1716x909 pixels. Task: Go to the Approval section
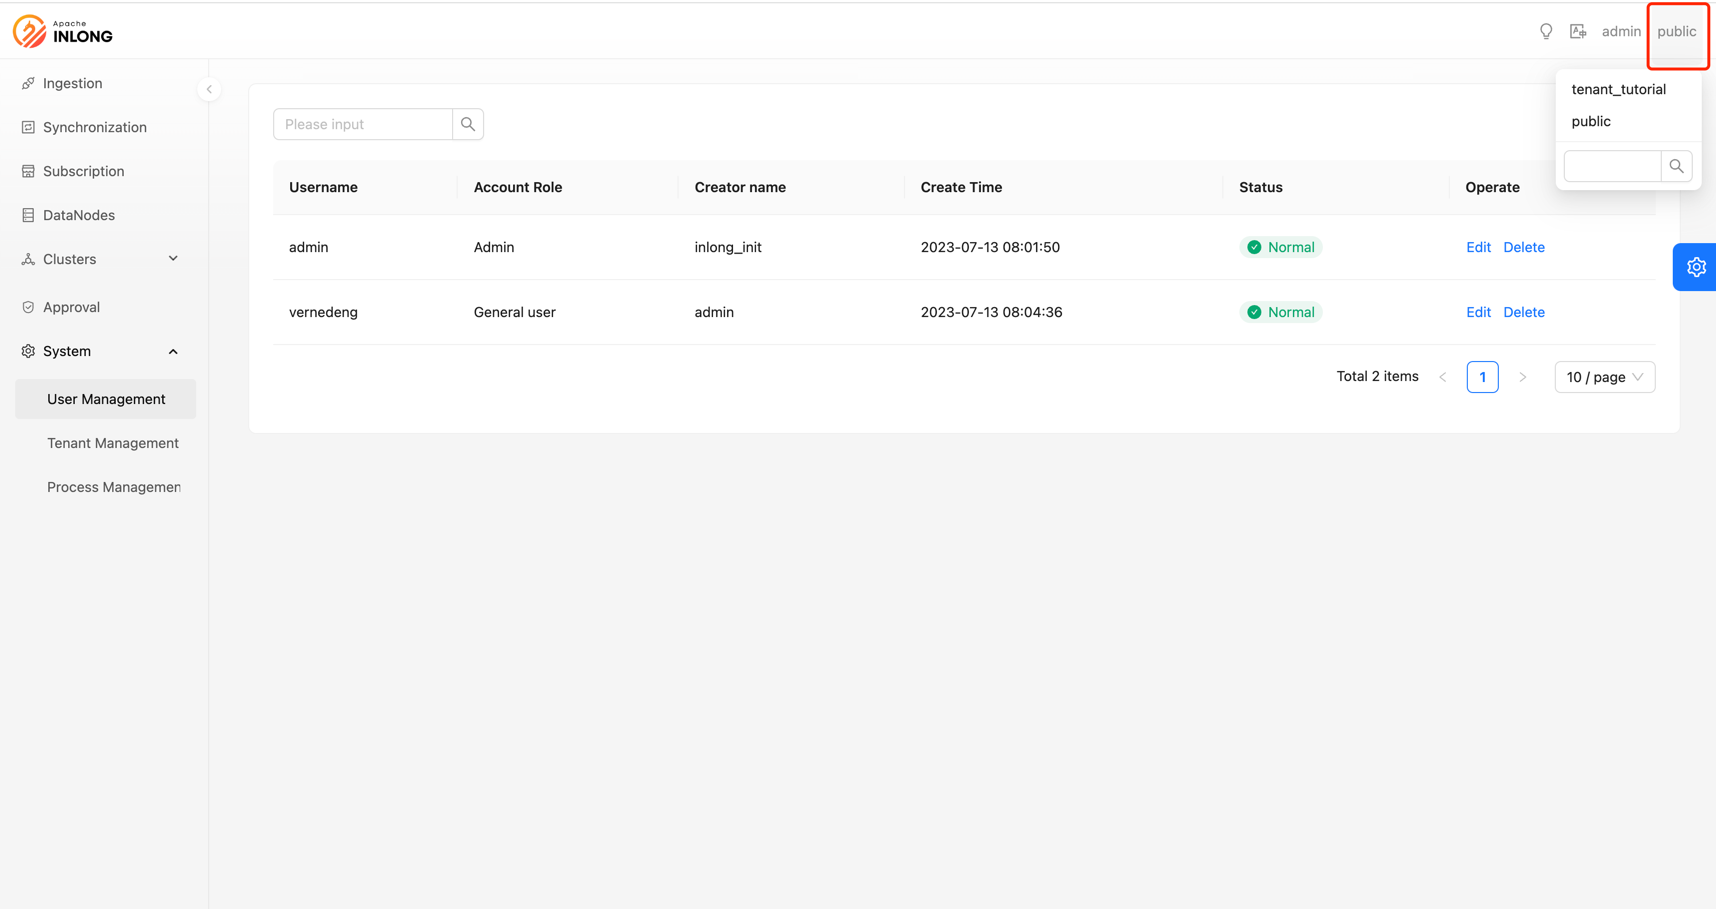[x=71, y=307]
